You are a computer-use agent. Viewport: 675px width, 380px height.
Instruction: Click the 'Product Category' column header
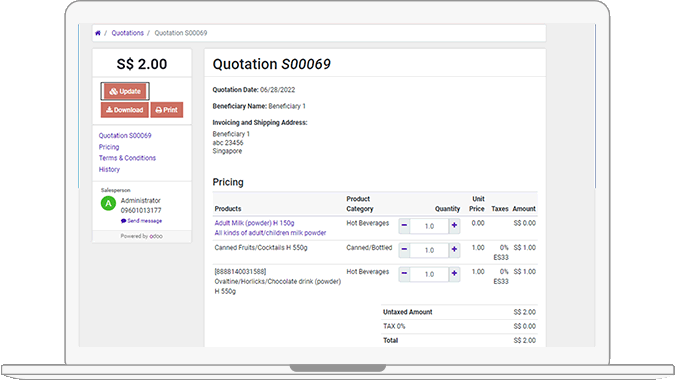click(x=360, y=204)
